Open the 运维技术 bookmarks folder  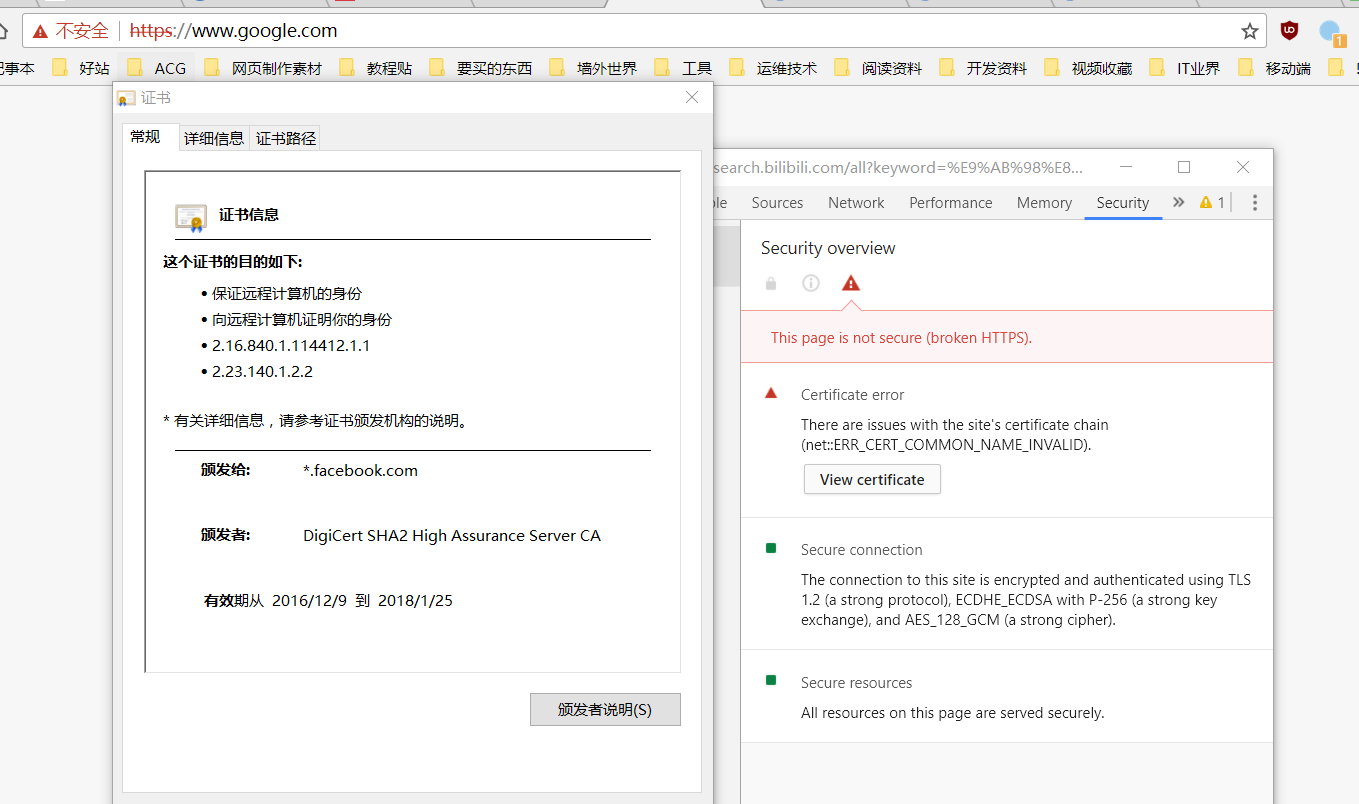point(773,68)
